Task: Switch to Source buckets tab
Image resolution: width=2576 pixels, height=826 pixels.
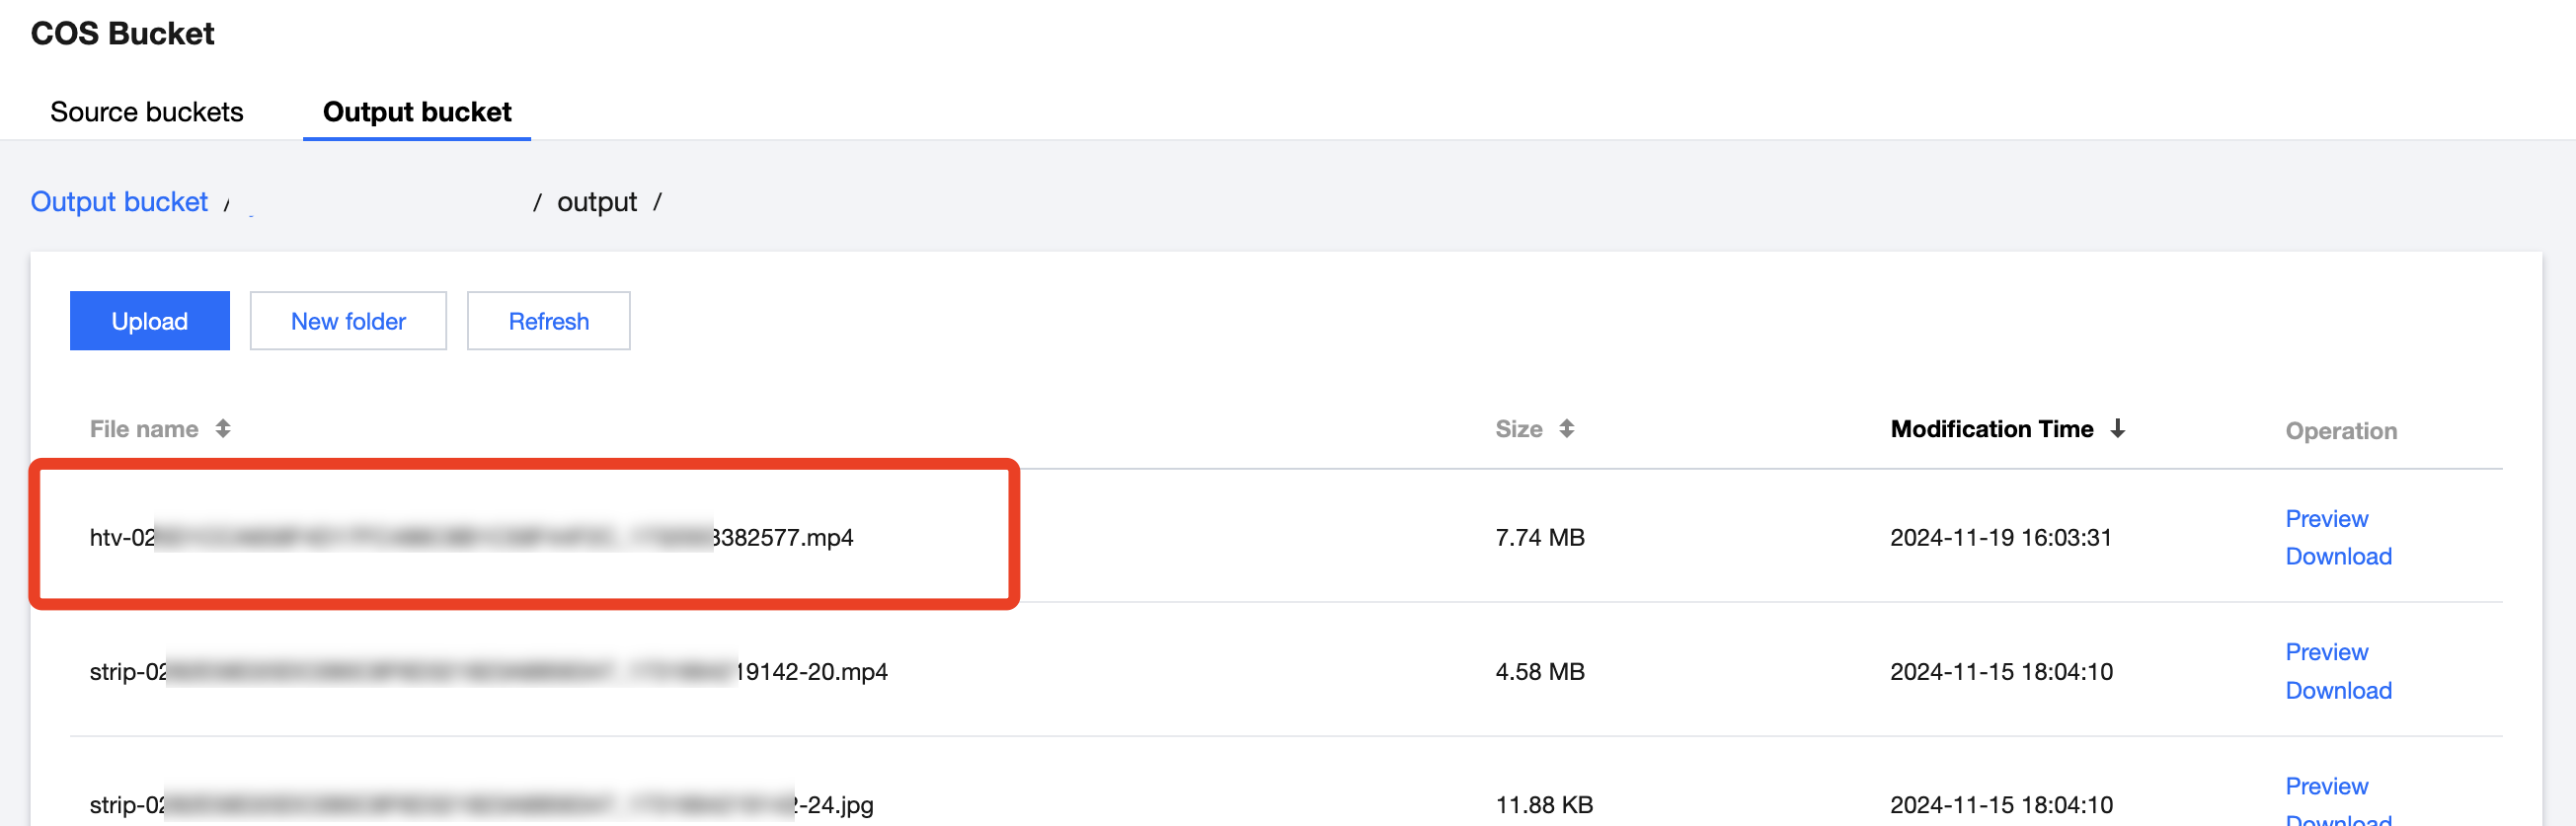Action: pos(146,112)
